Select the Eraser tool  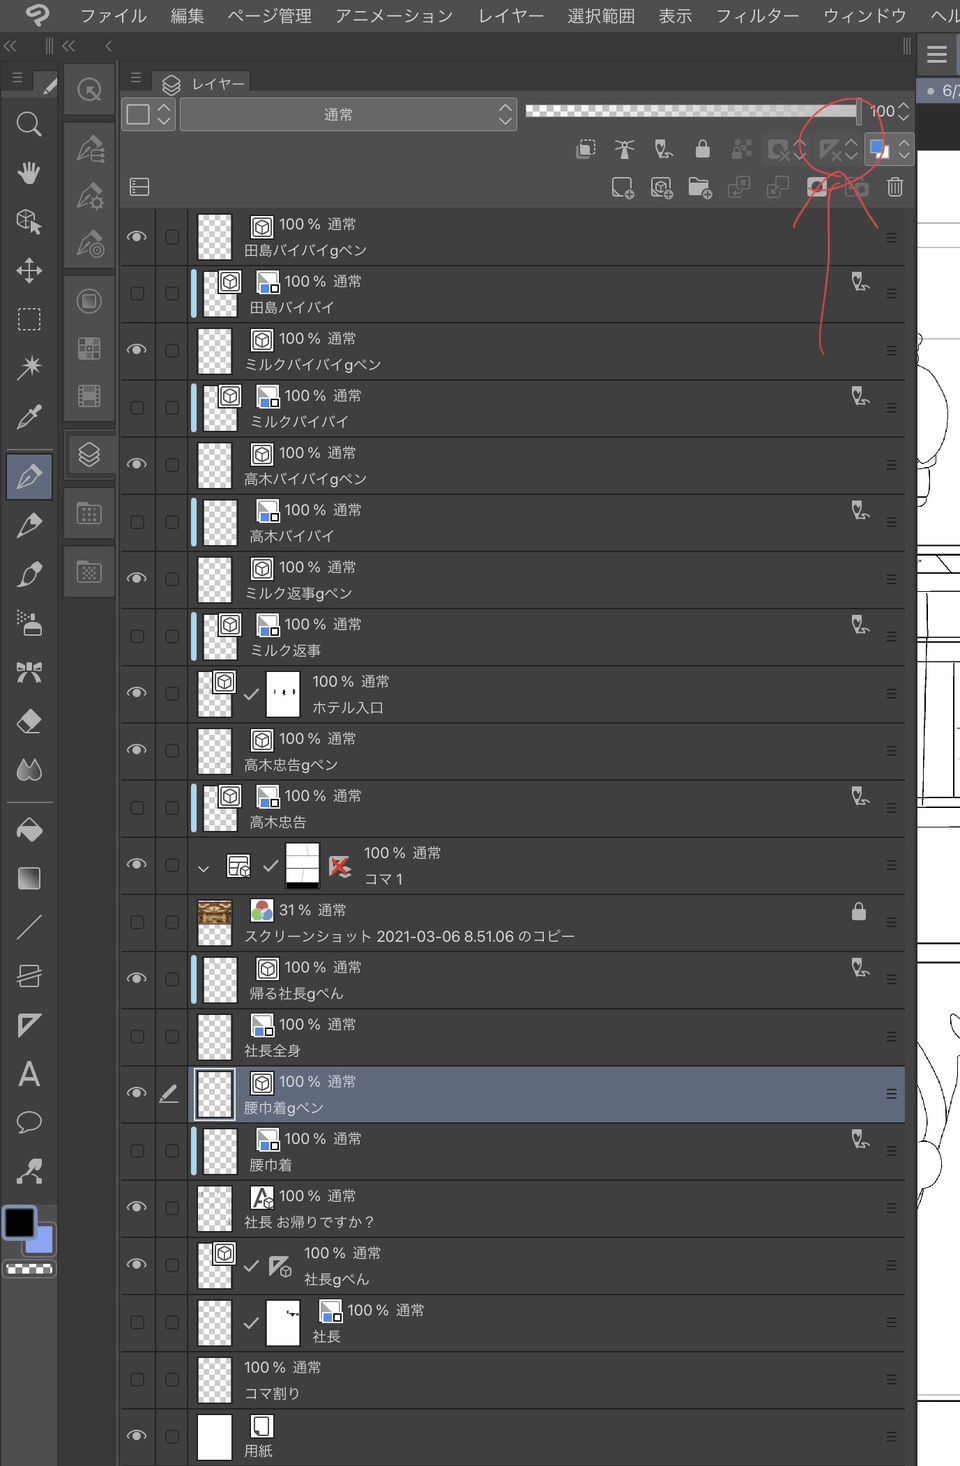(29, 721)
